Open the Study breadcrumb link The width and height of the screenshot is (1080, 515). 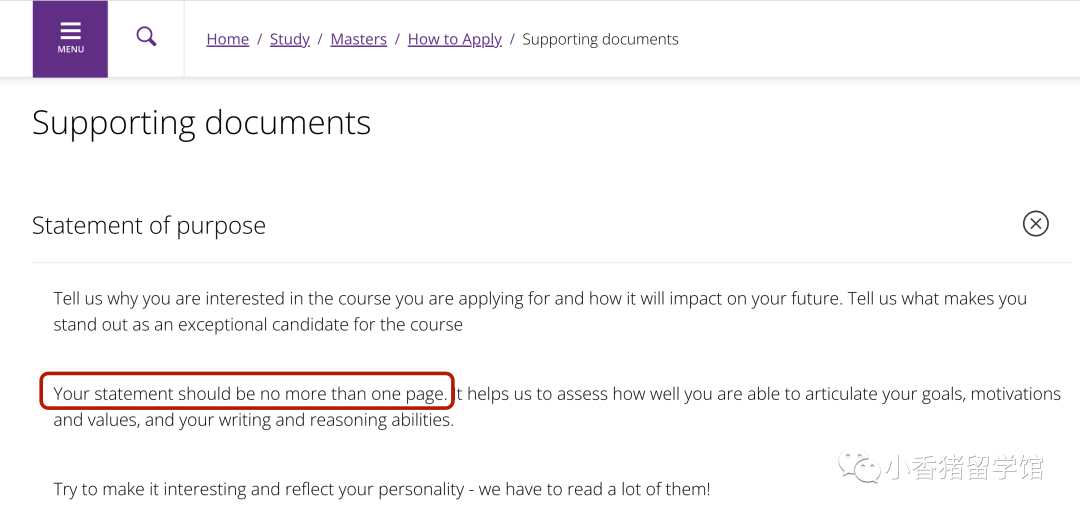(289, 39)
